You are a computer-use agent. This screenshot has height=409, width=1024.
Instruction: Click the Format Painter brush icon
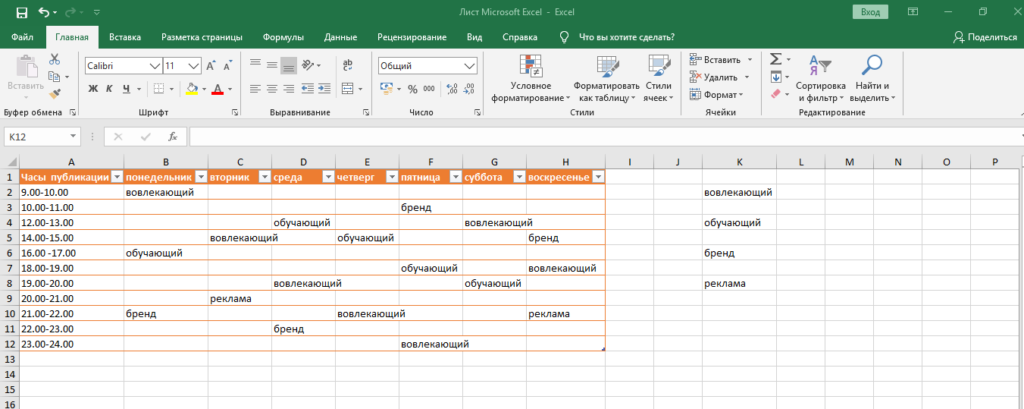pos(54,92)
